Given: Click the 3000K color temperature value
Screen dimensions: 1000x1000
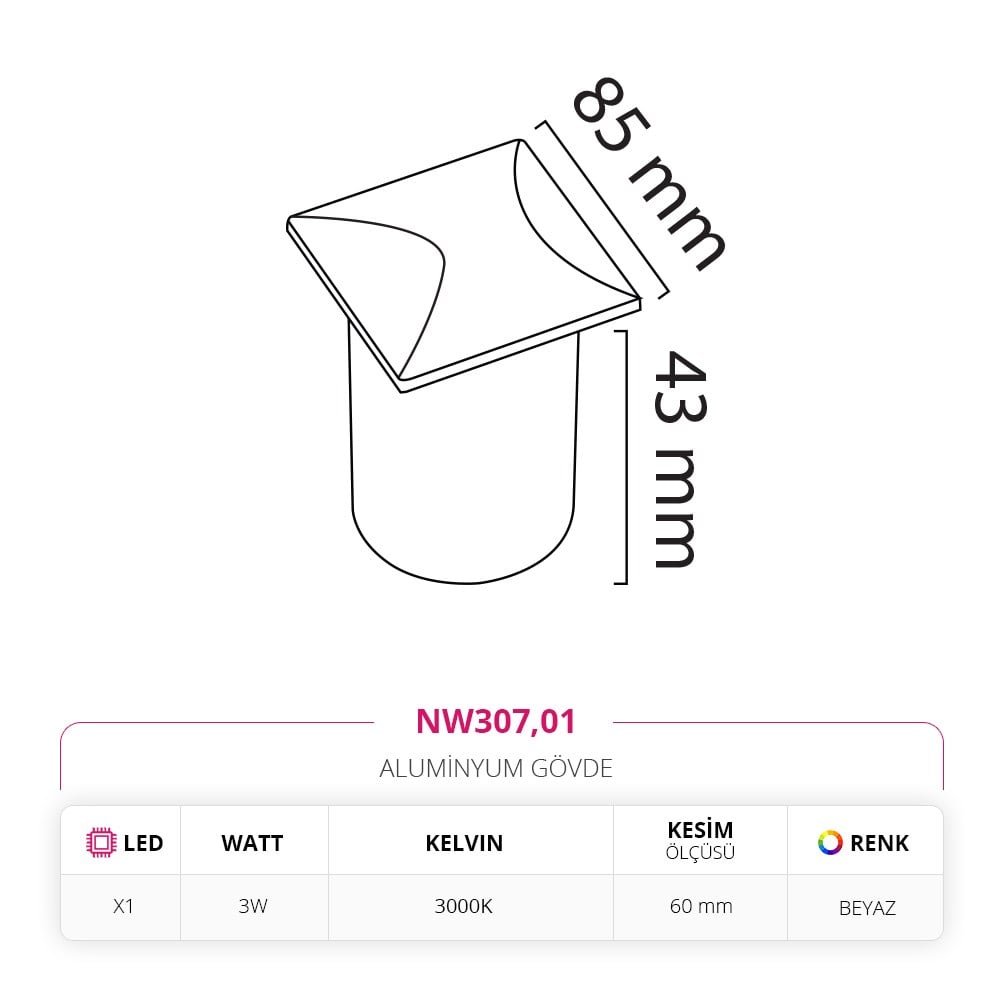Looking at the screenshot, I should pyautogui.click(x=464, y=906).
